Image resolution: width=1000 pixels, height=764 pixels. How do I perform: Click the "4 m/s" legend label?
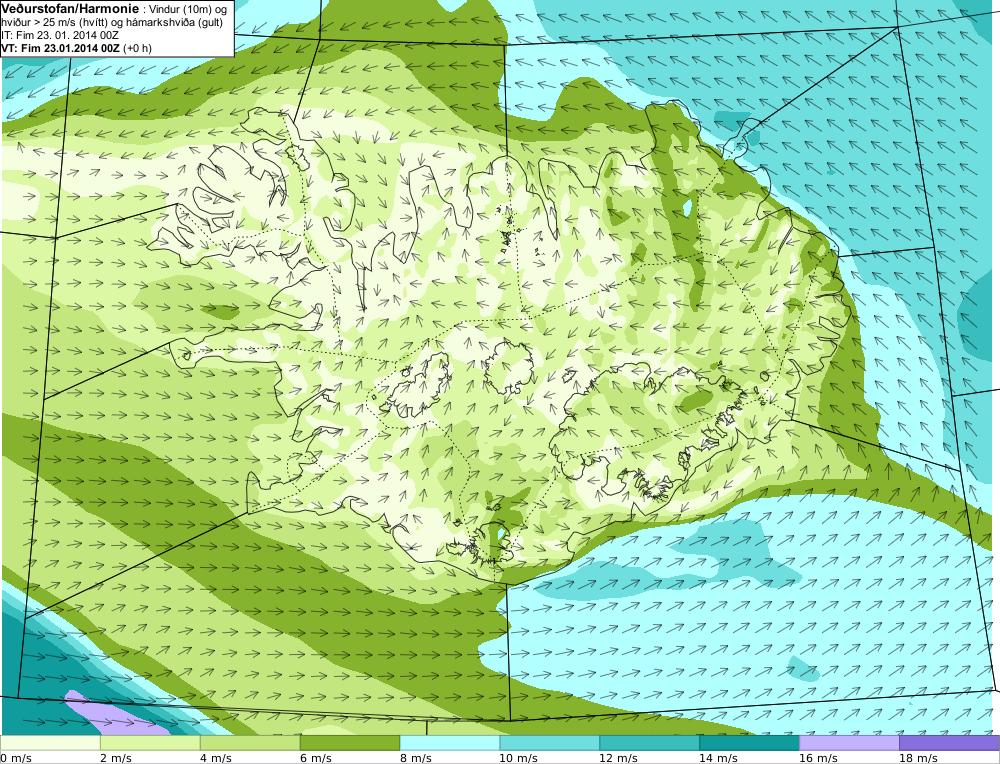click(x=216, y=758)
